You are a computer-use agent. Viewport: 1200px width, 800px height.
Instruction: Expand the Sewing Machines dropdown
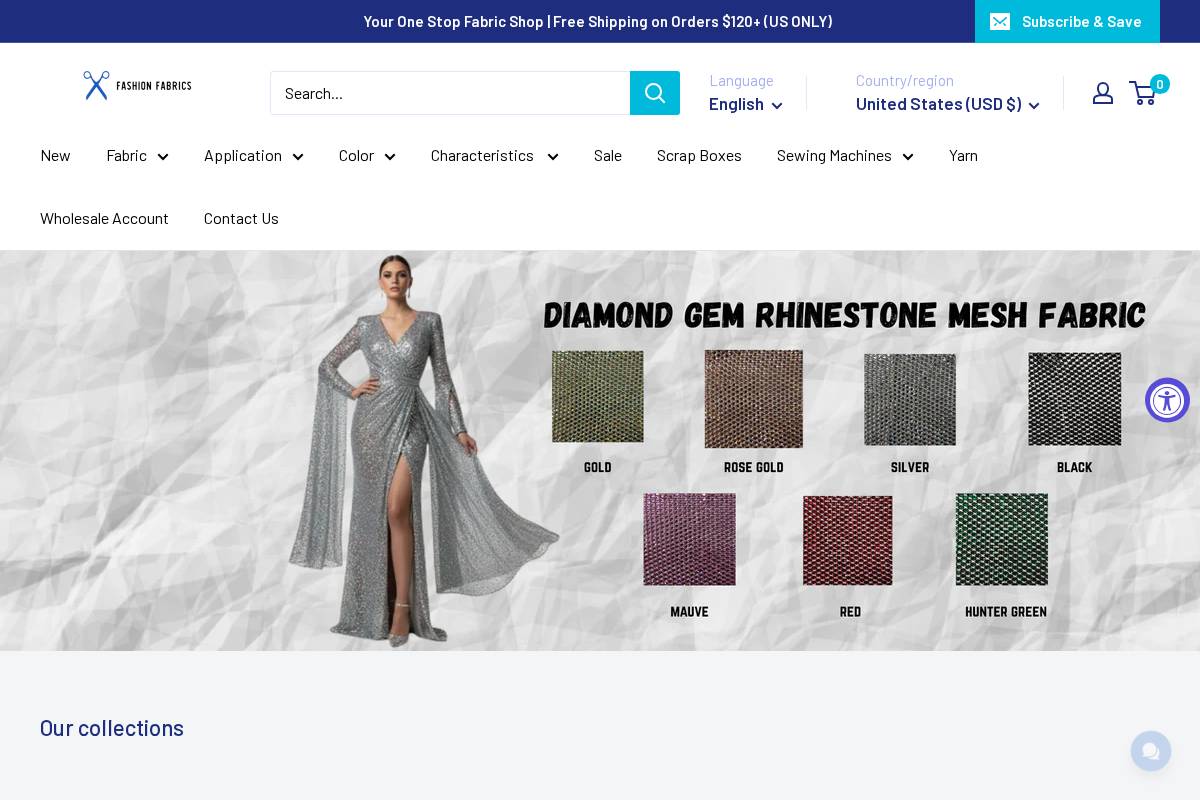tap(845, 156)
